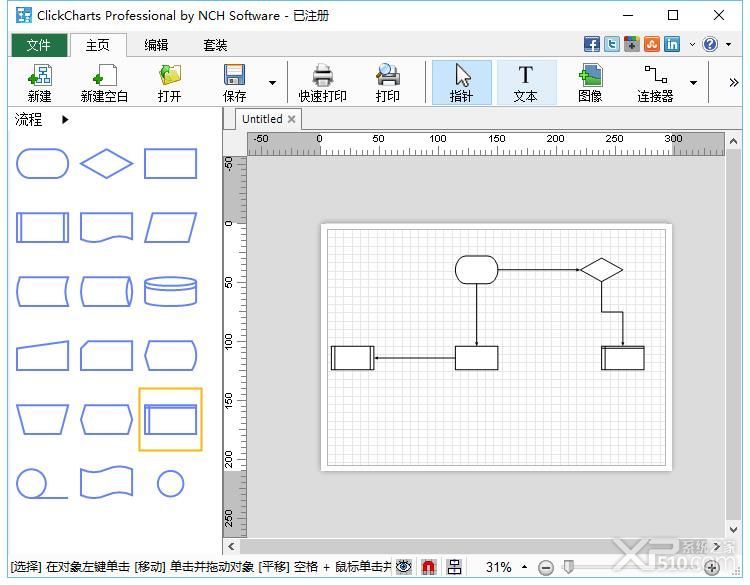Switch to the 编辑 tab
Image resolution: width=750 pixels, height=585 pixels.
[x=156, y=45]
